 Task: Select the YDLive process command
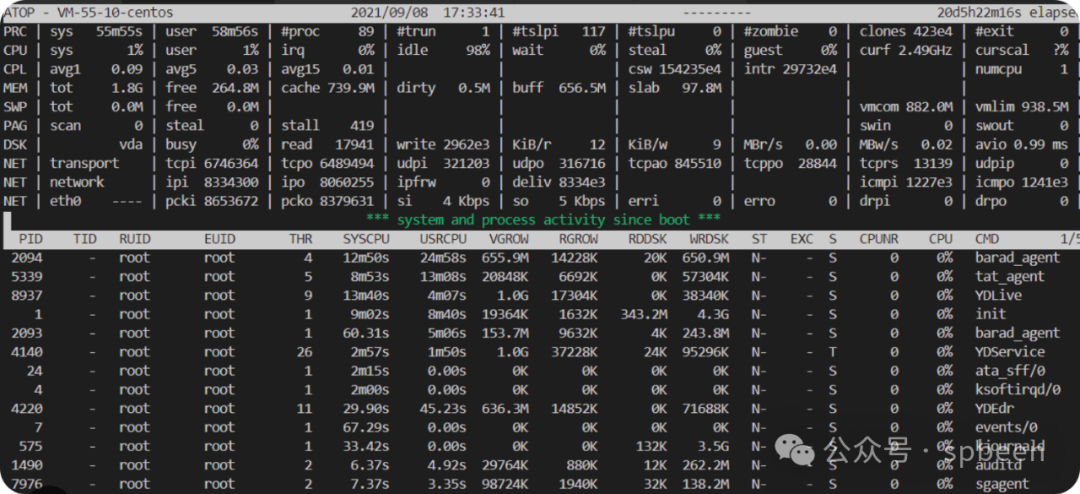click(998, 295)
